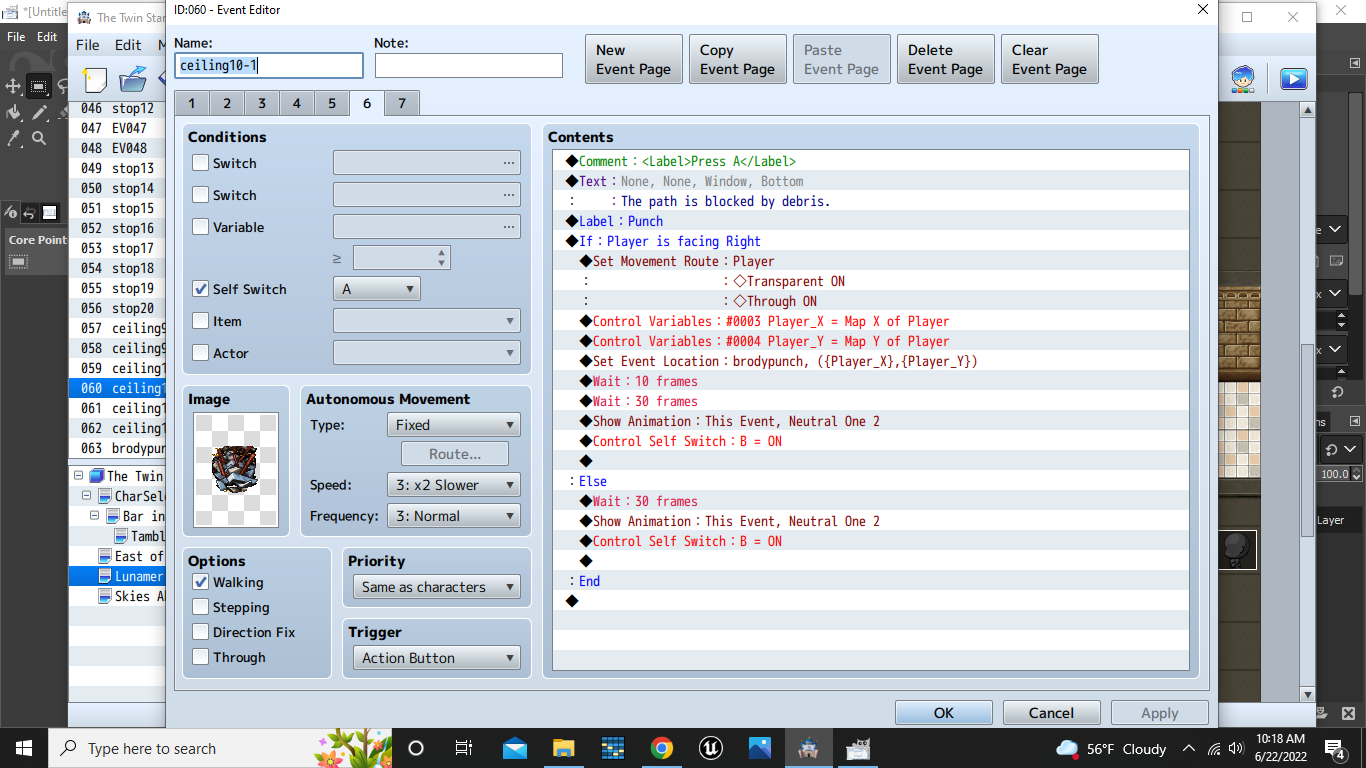Open Google Chrome from the taskbar
The image size is (1366, 768).
pos(661,748)
